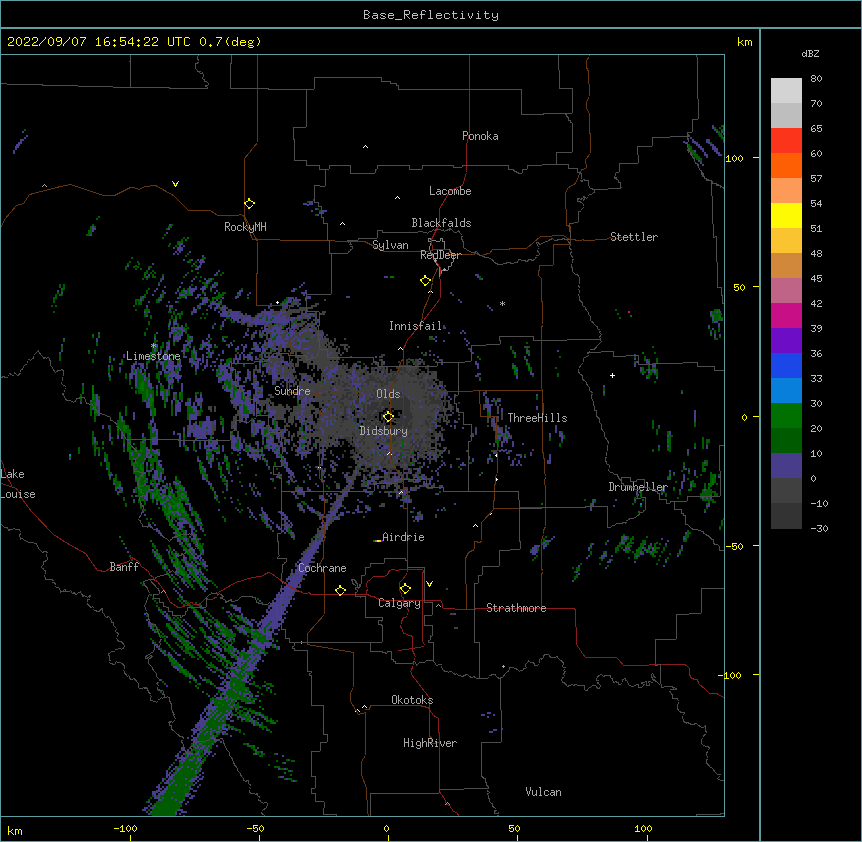Click the Banff town label

(x=124, y=567)
